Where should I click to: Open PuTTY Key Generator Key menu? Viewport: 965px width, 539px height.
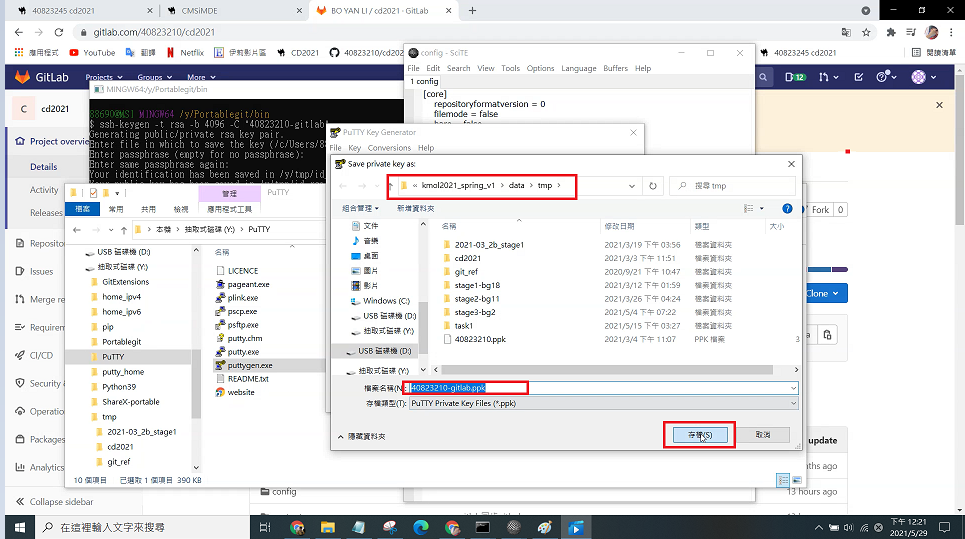click(x=354, y=148)
